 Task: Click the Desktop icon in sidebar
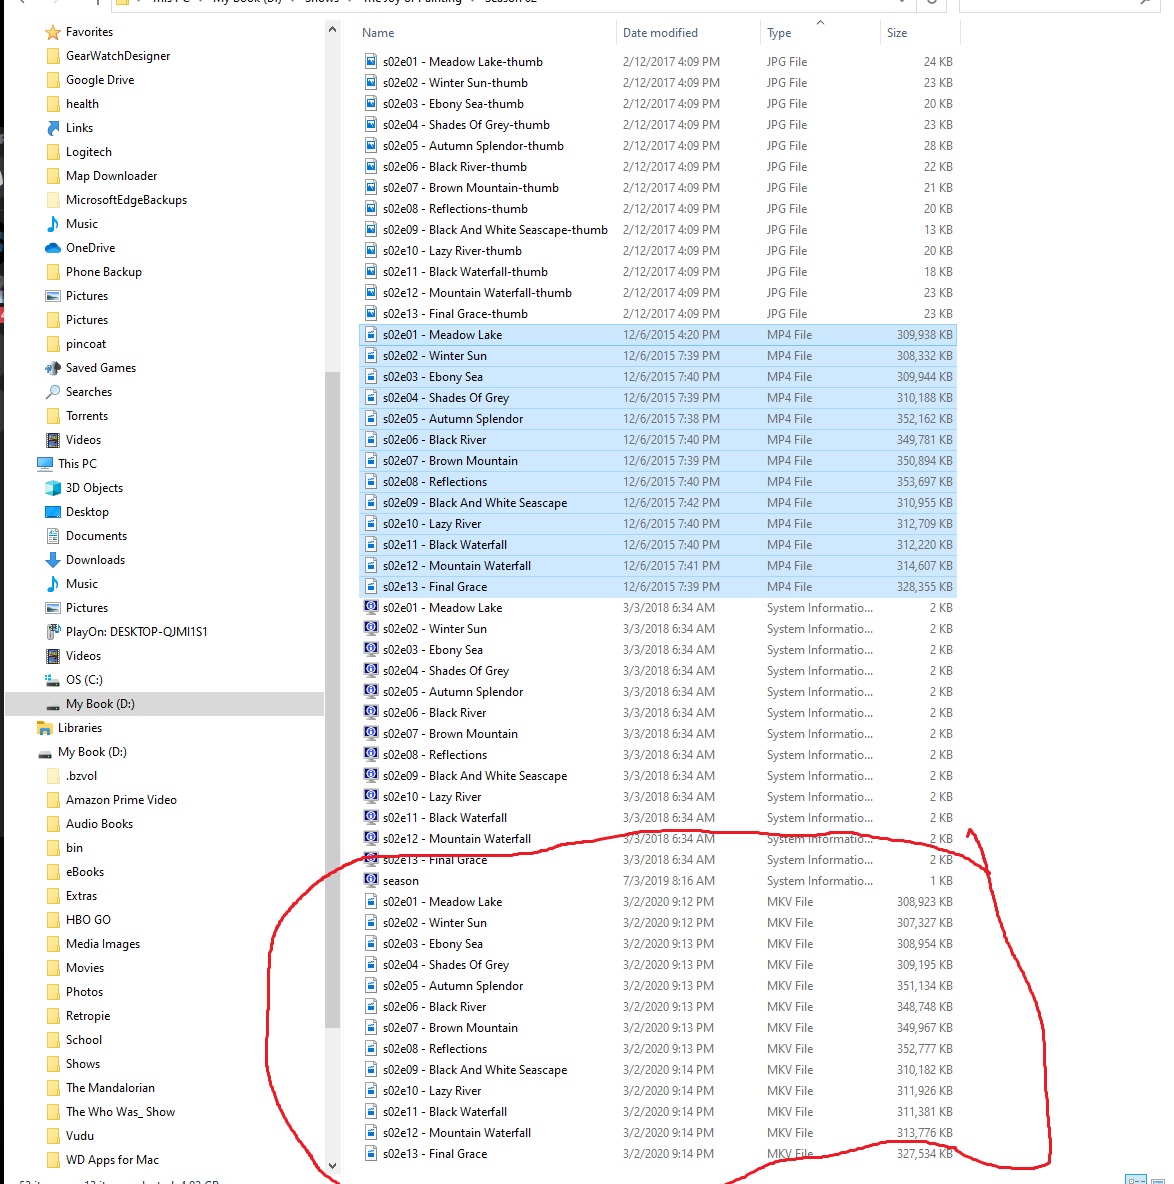point(52,512)
